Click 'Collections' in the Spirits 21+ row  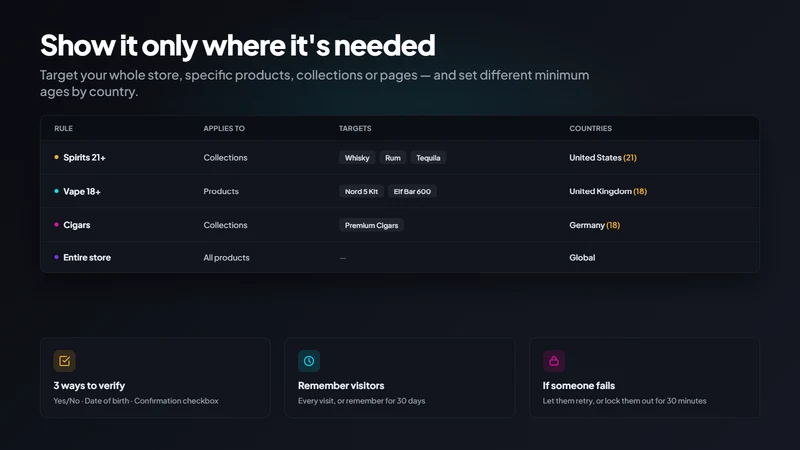click(x=225, y=158)
